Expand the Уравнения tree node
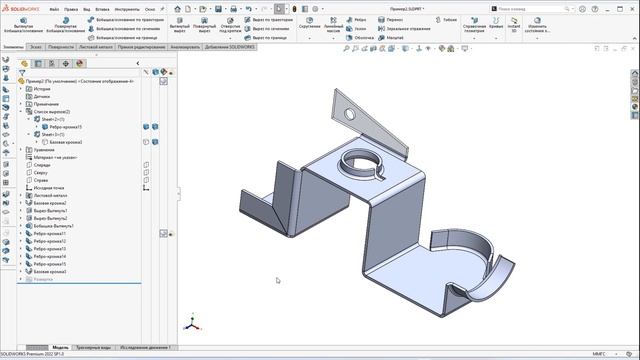 (21, 150)
